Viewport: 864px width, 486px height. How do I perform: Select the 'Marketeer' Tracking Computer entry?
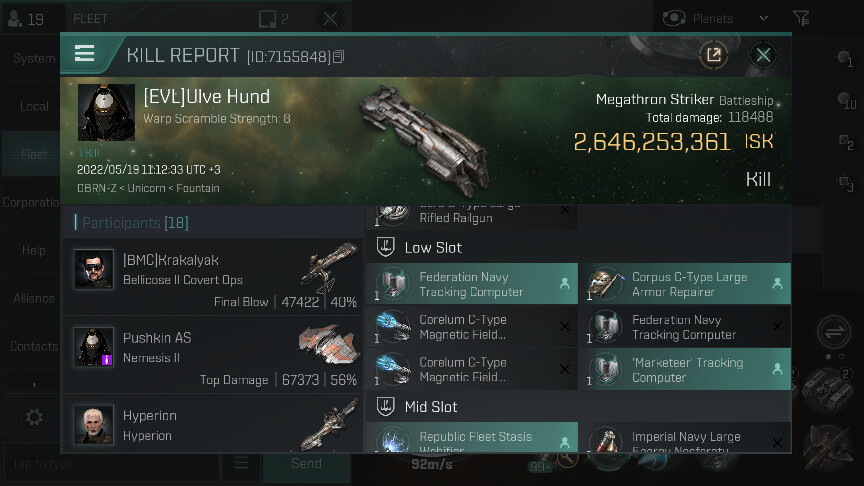685,369
